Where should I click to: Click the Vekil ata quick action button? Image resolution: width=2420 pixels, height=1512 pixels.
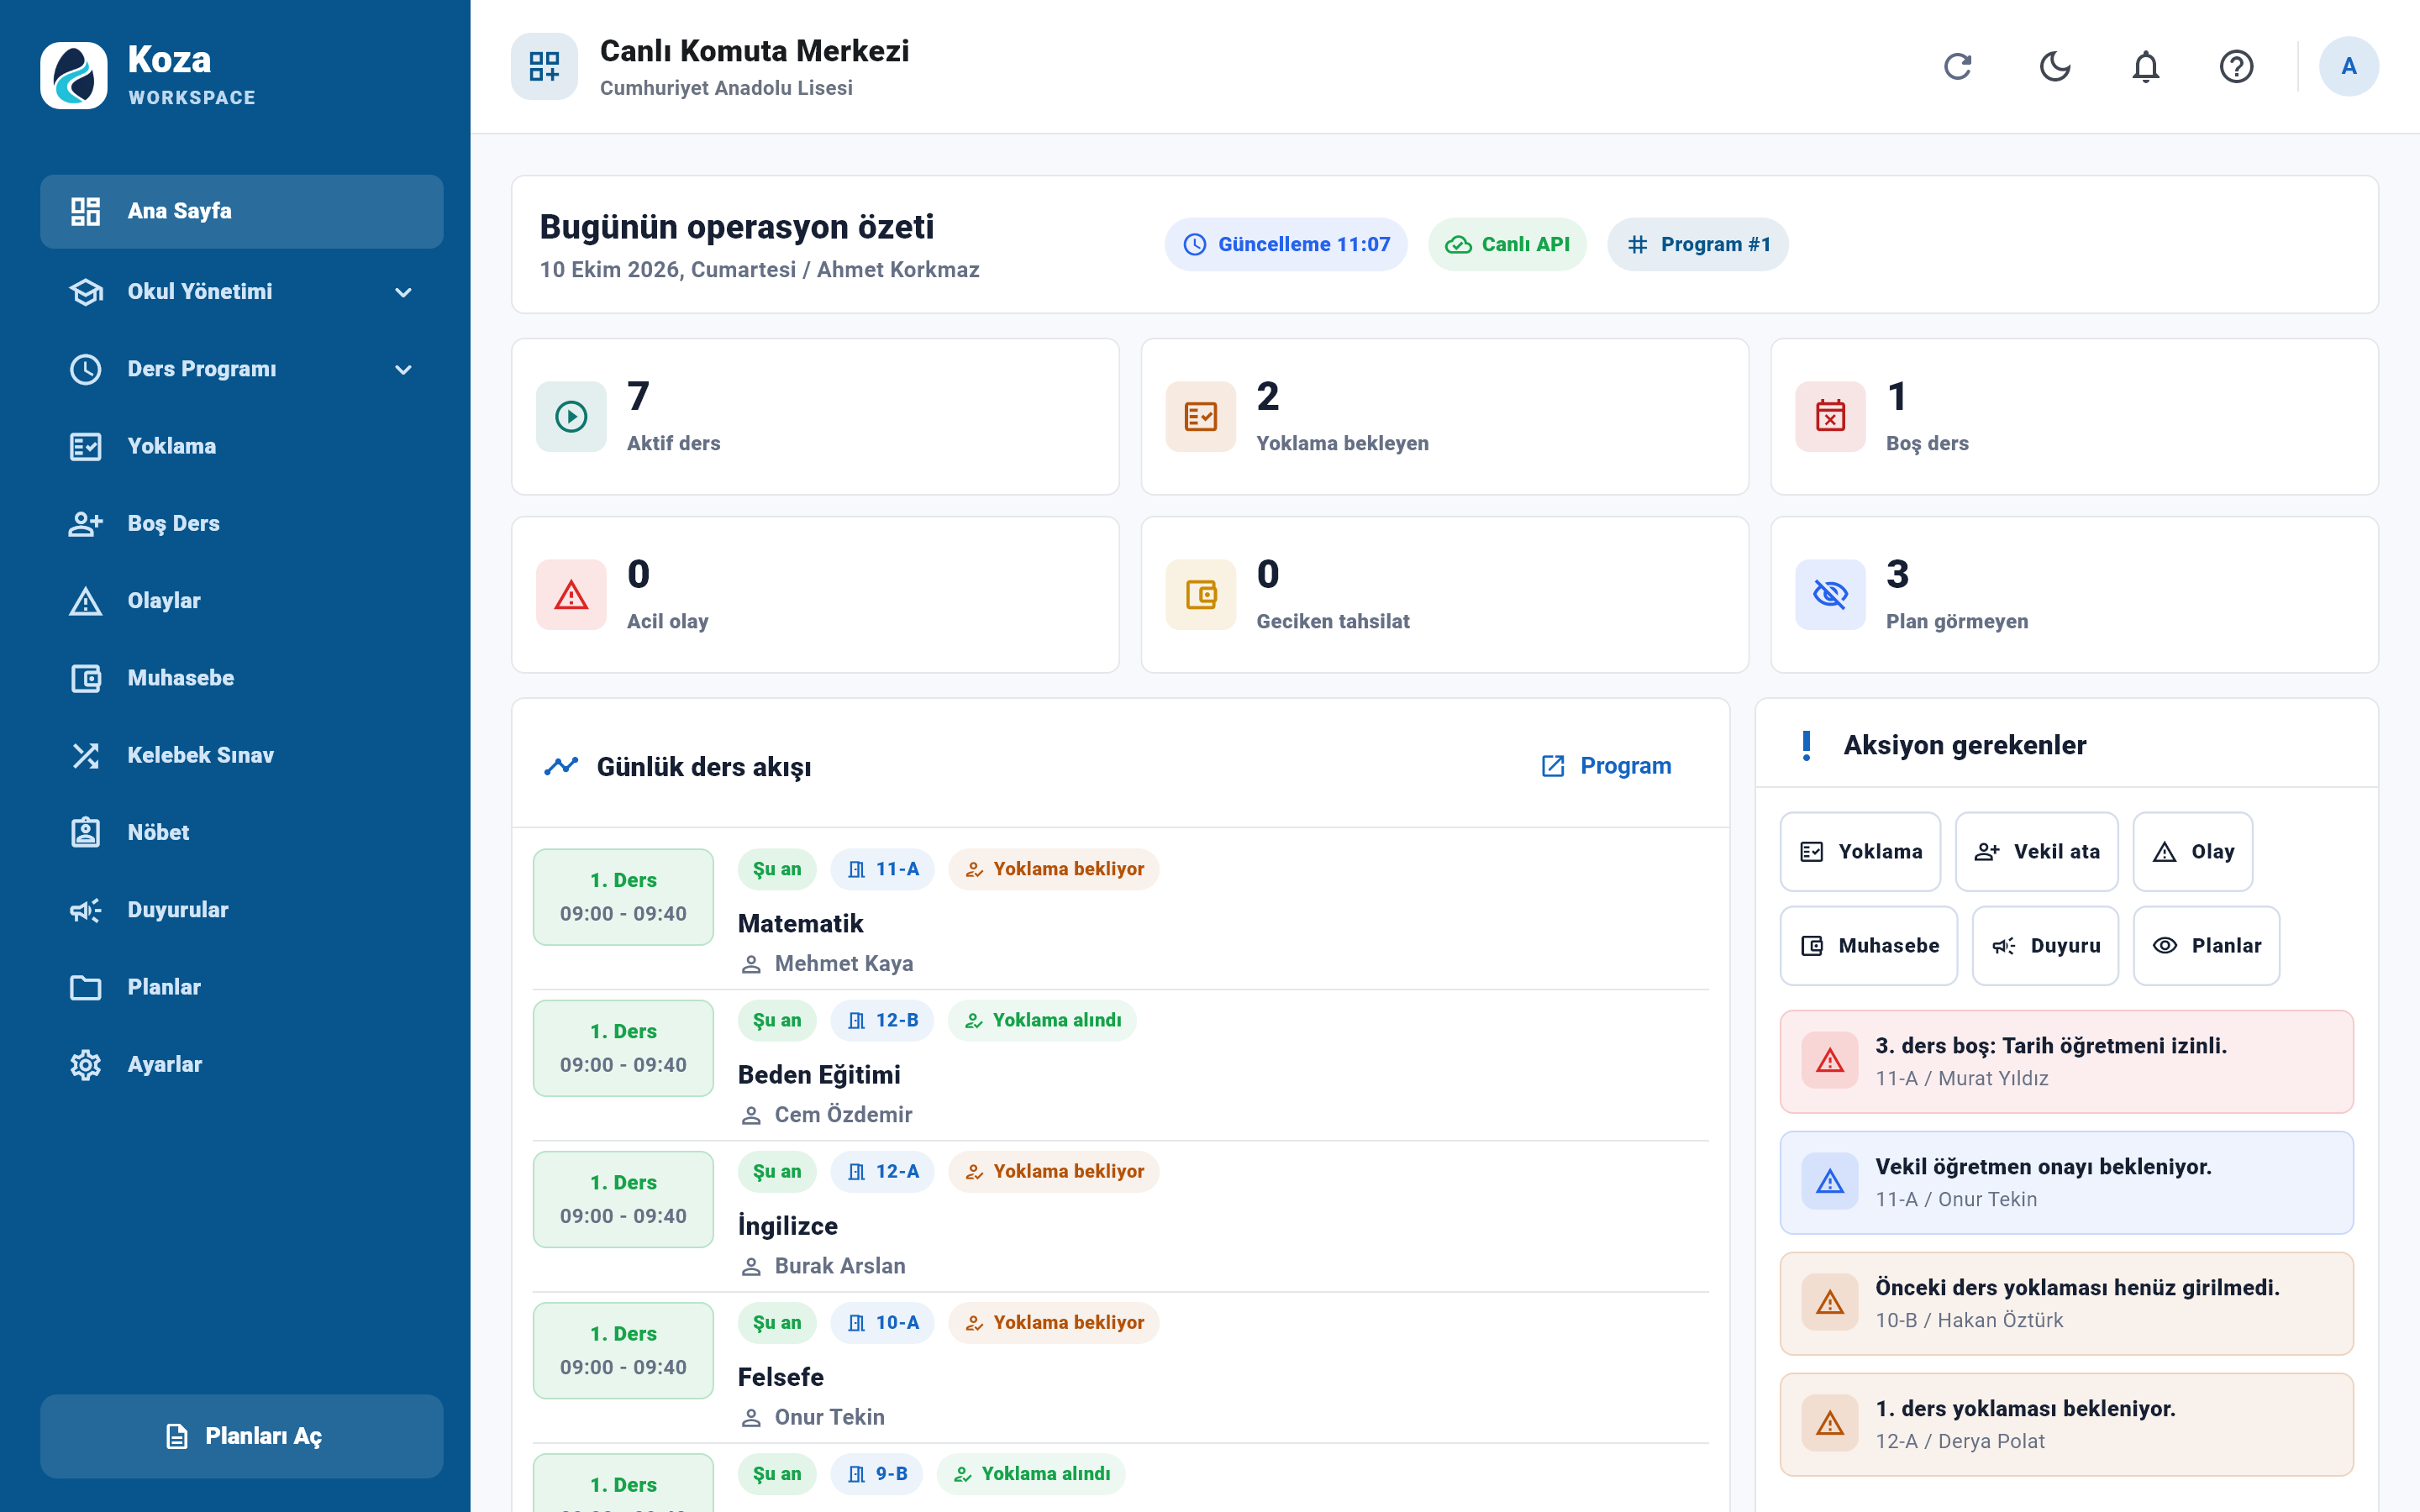[x=2036, y=851]
